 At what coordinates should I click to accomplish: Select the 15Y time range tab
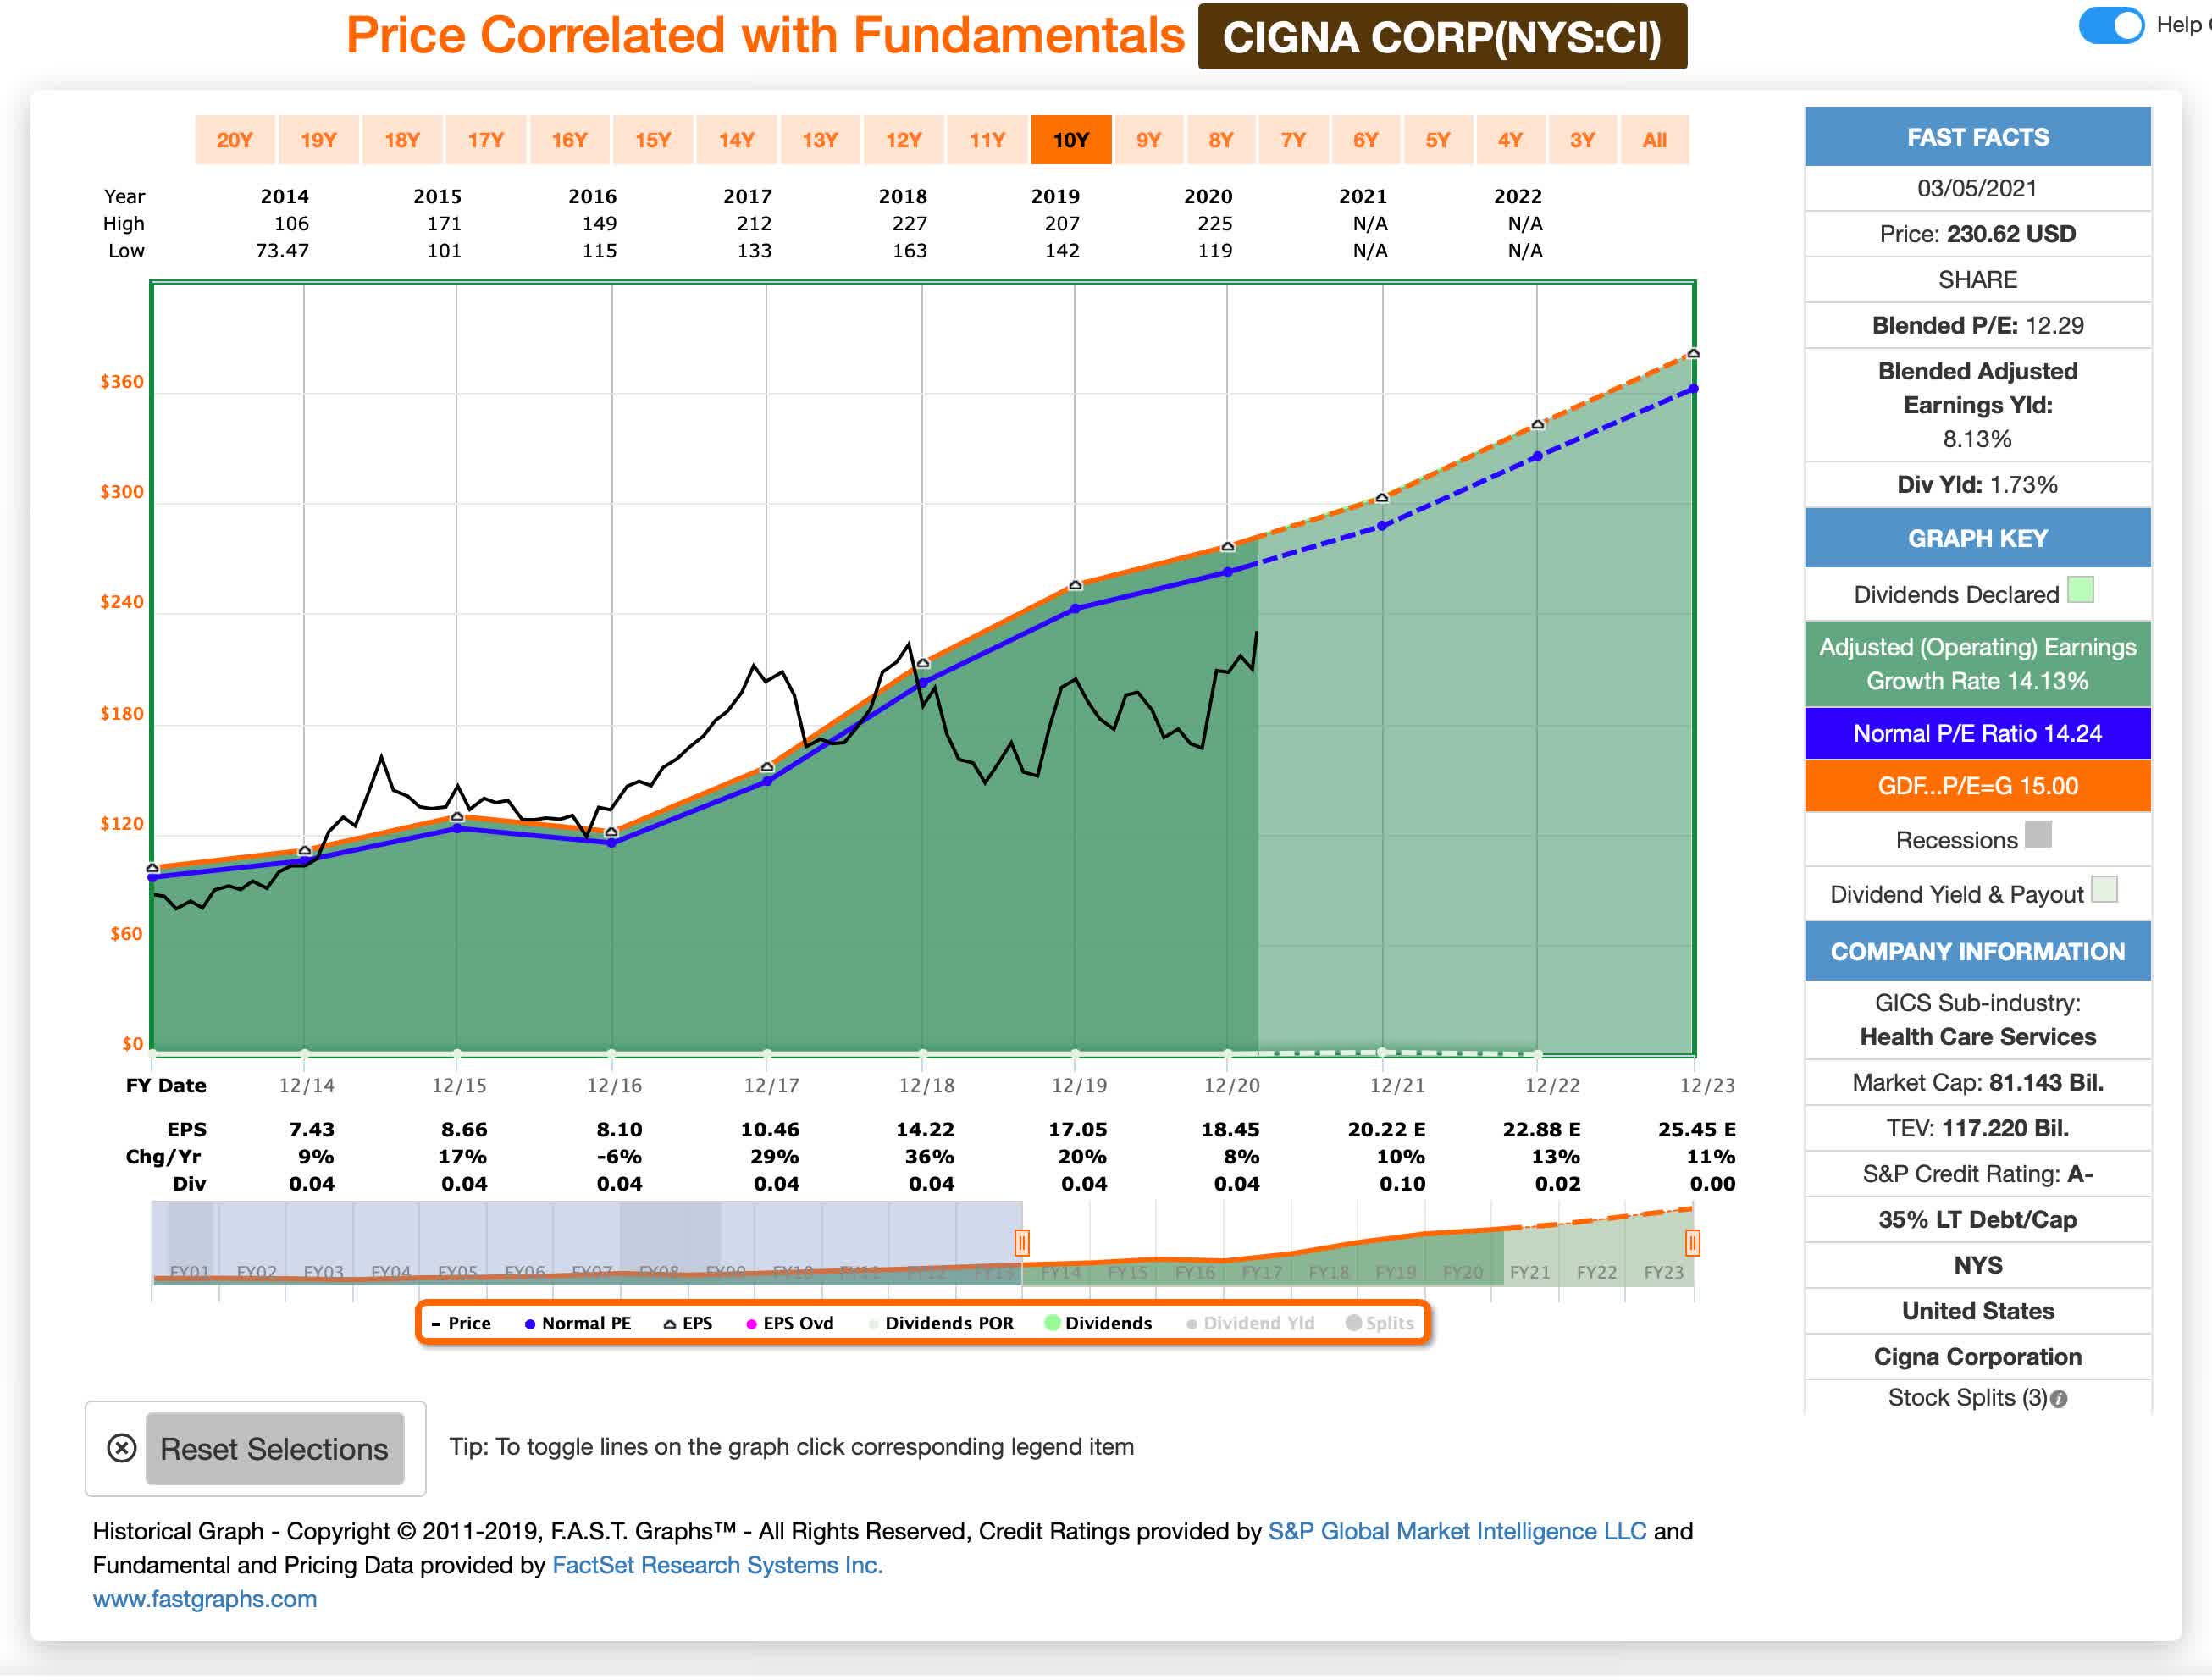pyautogui.click(x=653, y=140)
